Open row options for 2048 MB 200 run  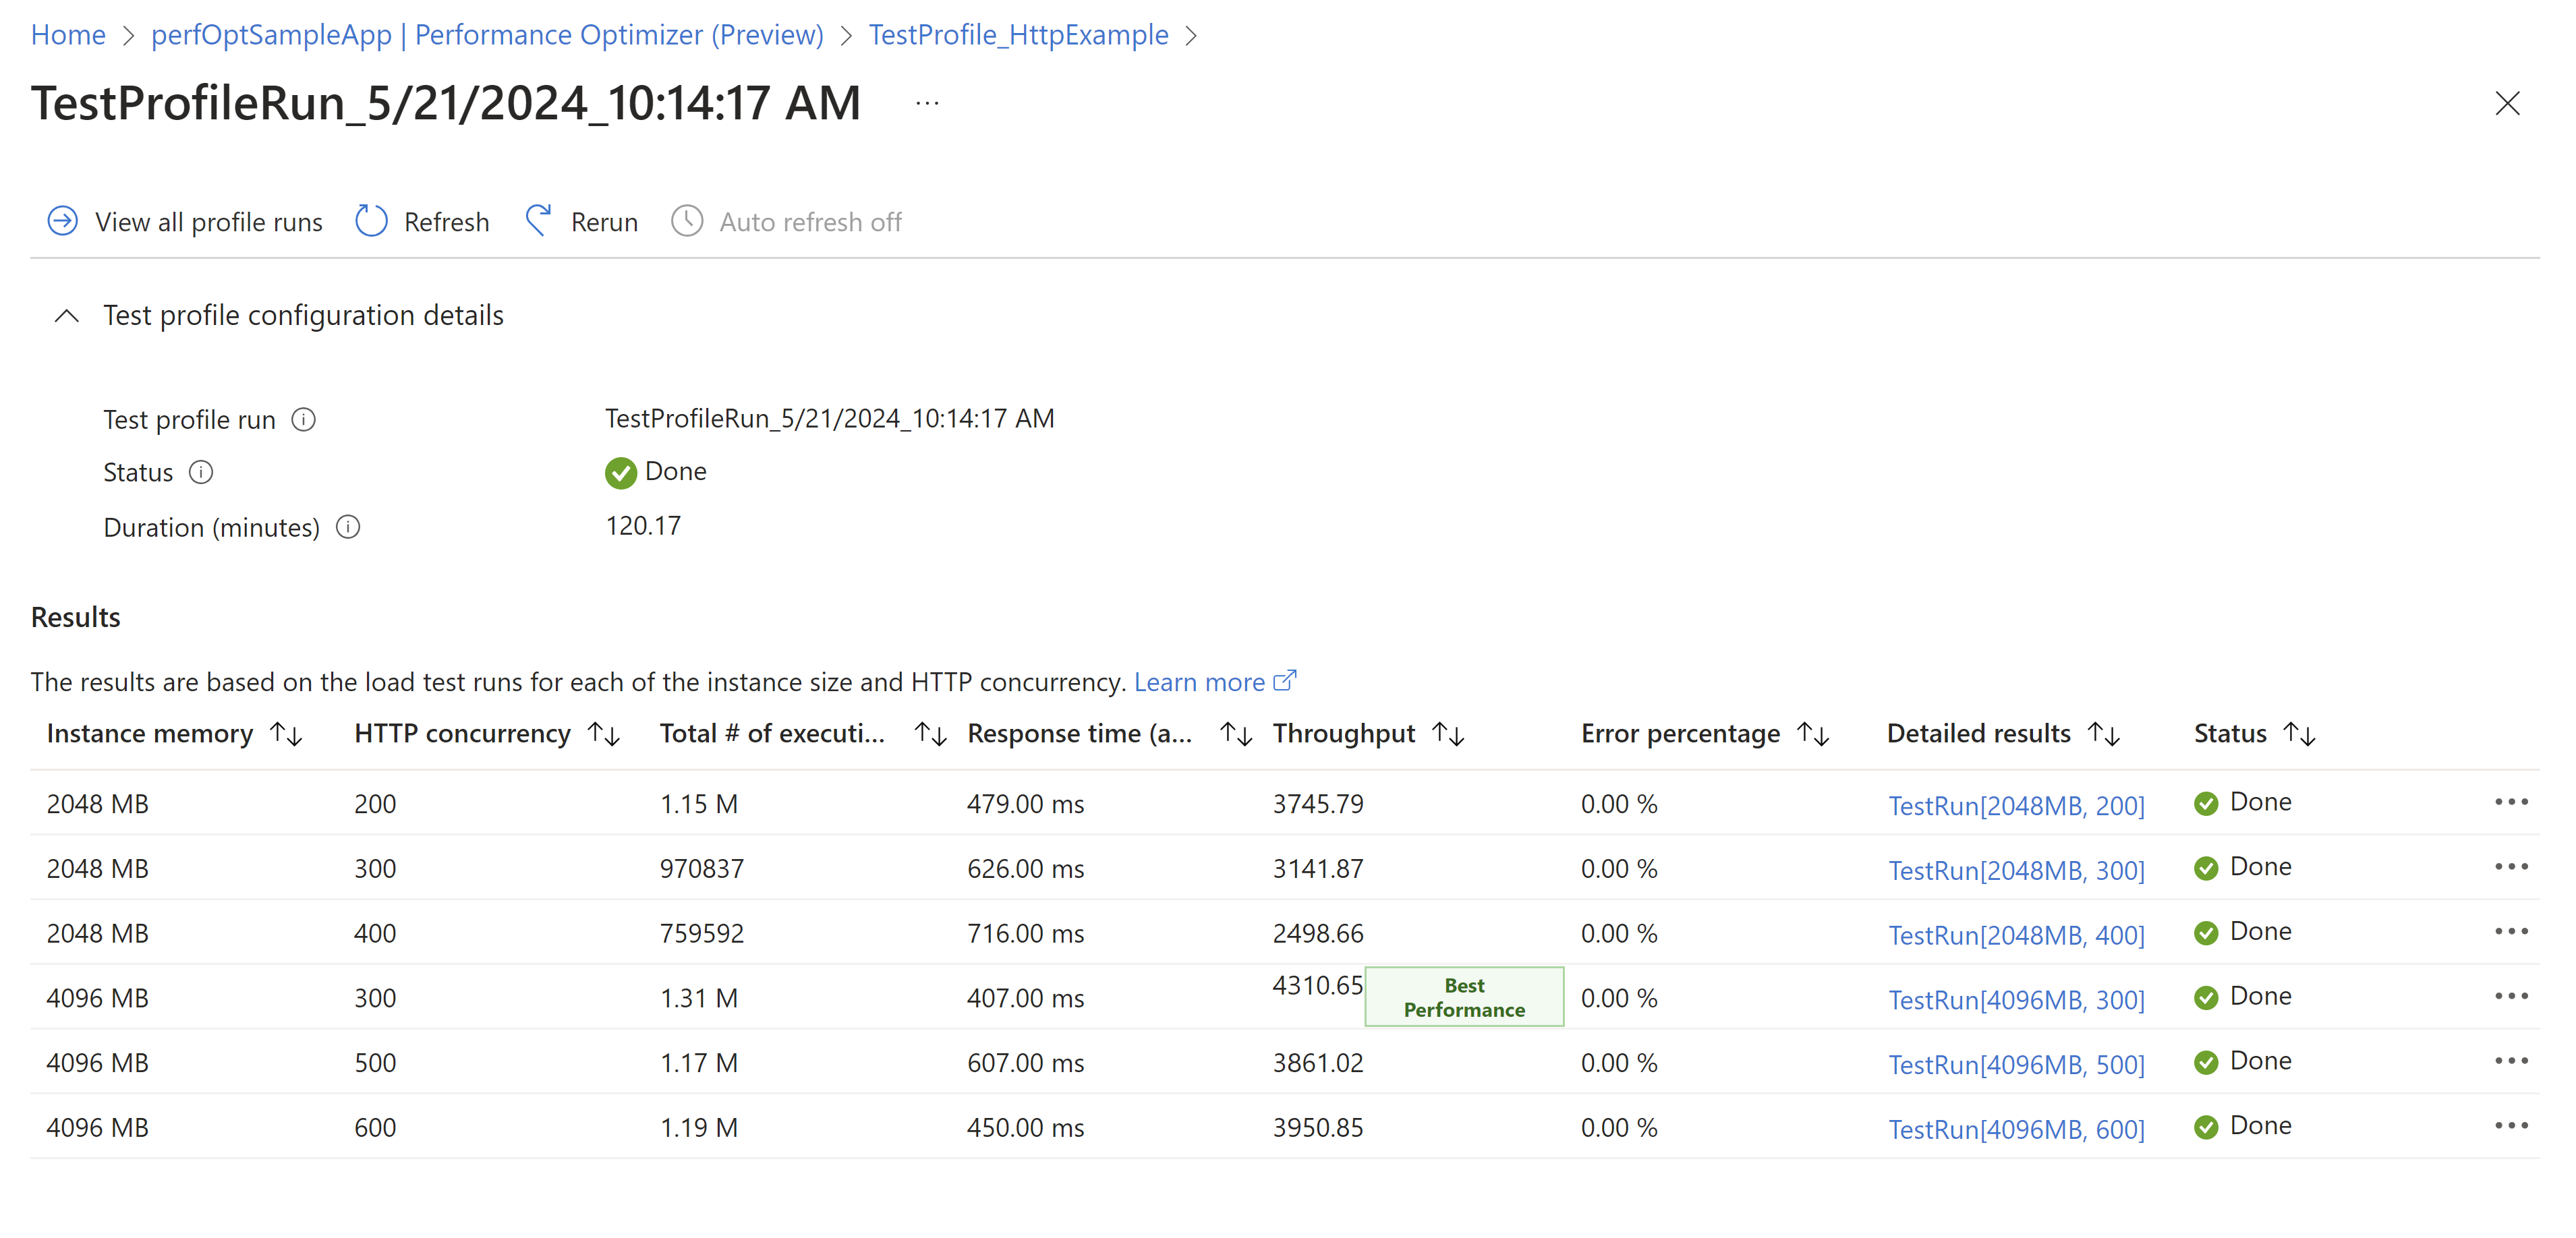point(2510,802)
